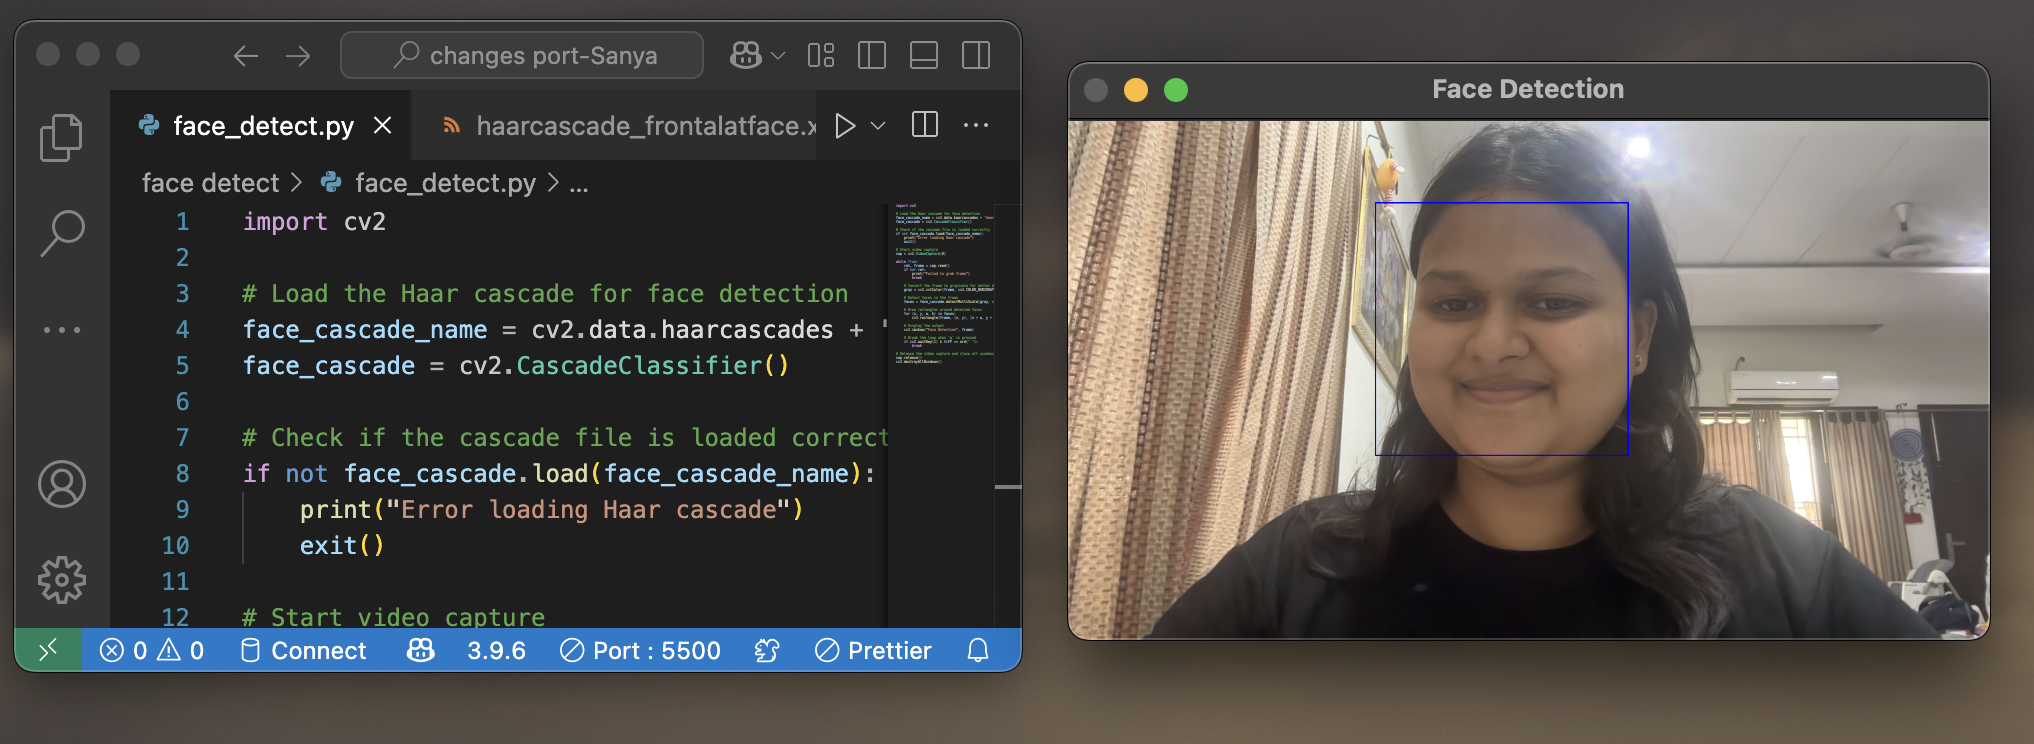Screen dimensions: 2034x744
Task: Expand the run options dropdown arrow
Action: [878, 125]
